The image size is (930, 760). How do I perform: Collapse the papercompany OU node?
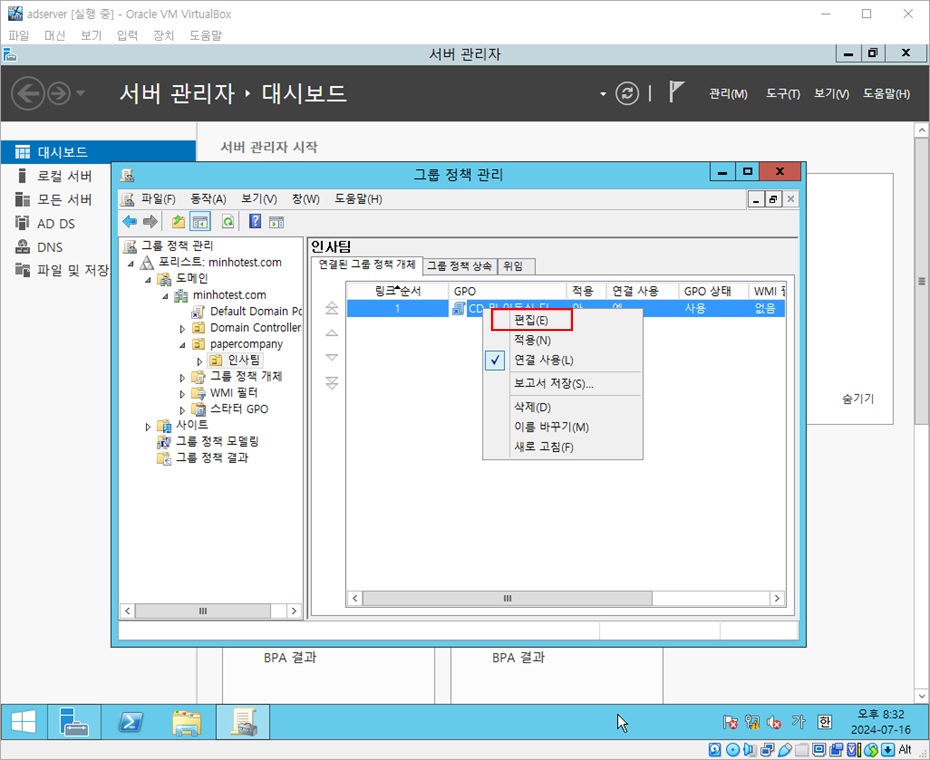coord(182,345)
